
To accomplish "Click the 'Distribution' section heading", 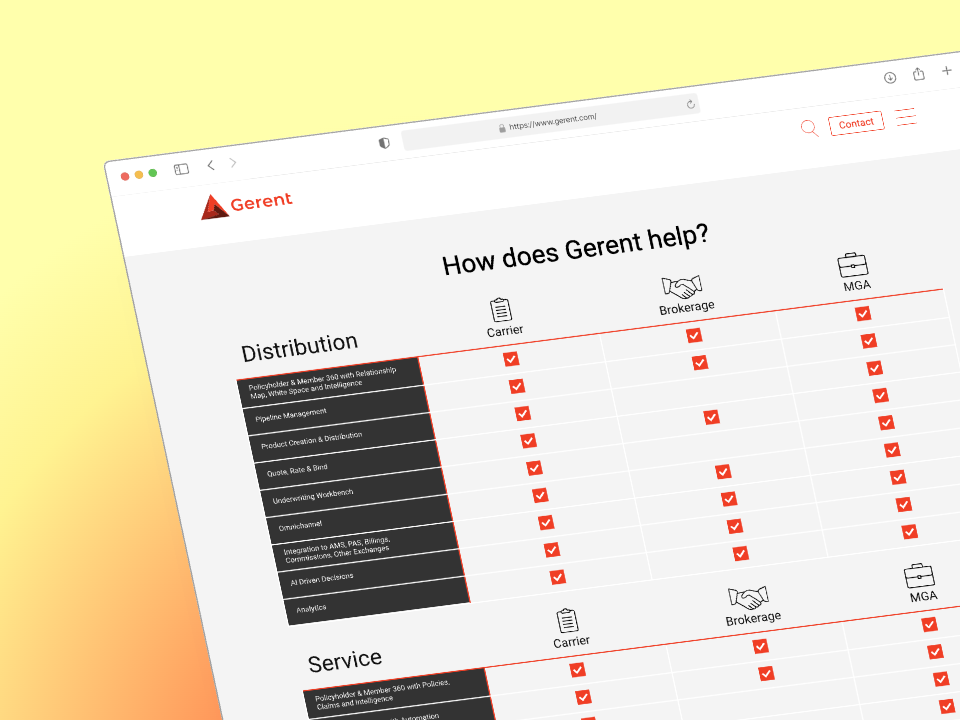I will [299, 348].
